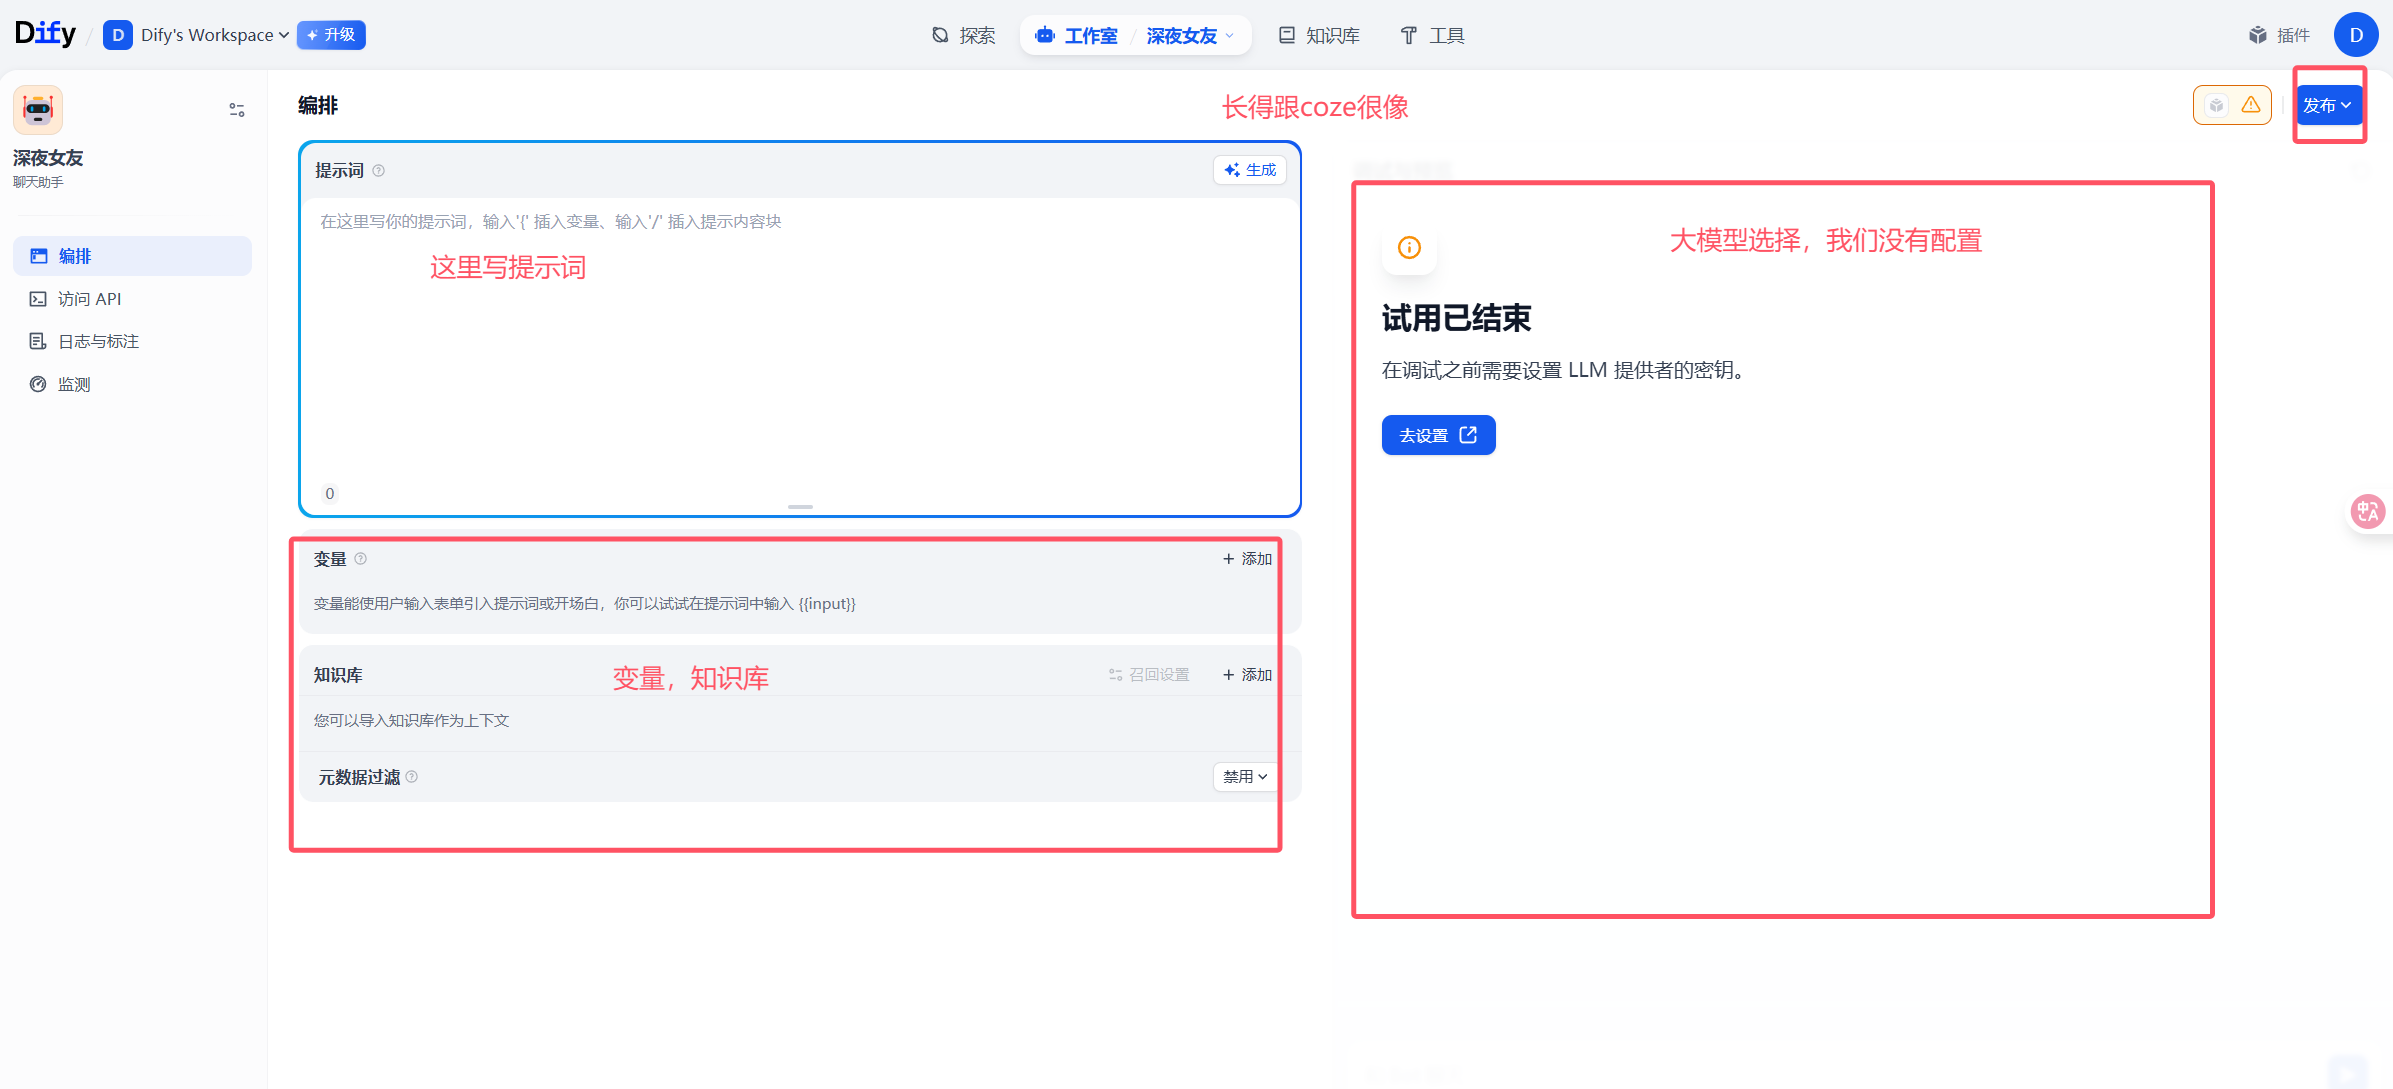
Task: Switch to the 知识库 top tab
Action: pyautogui.click(x=1319, y=36)
